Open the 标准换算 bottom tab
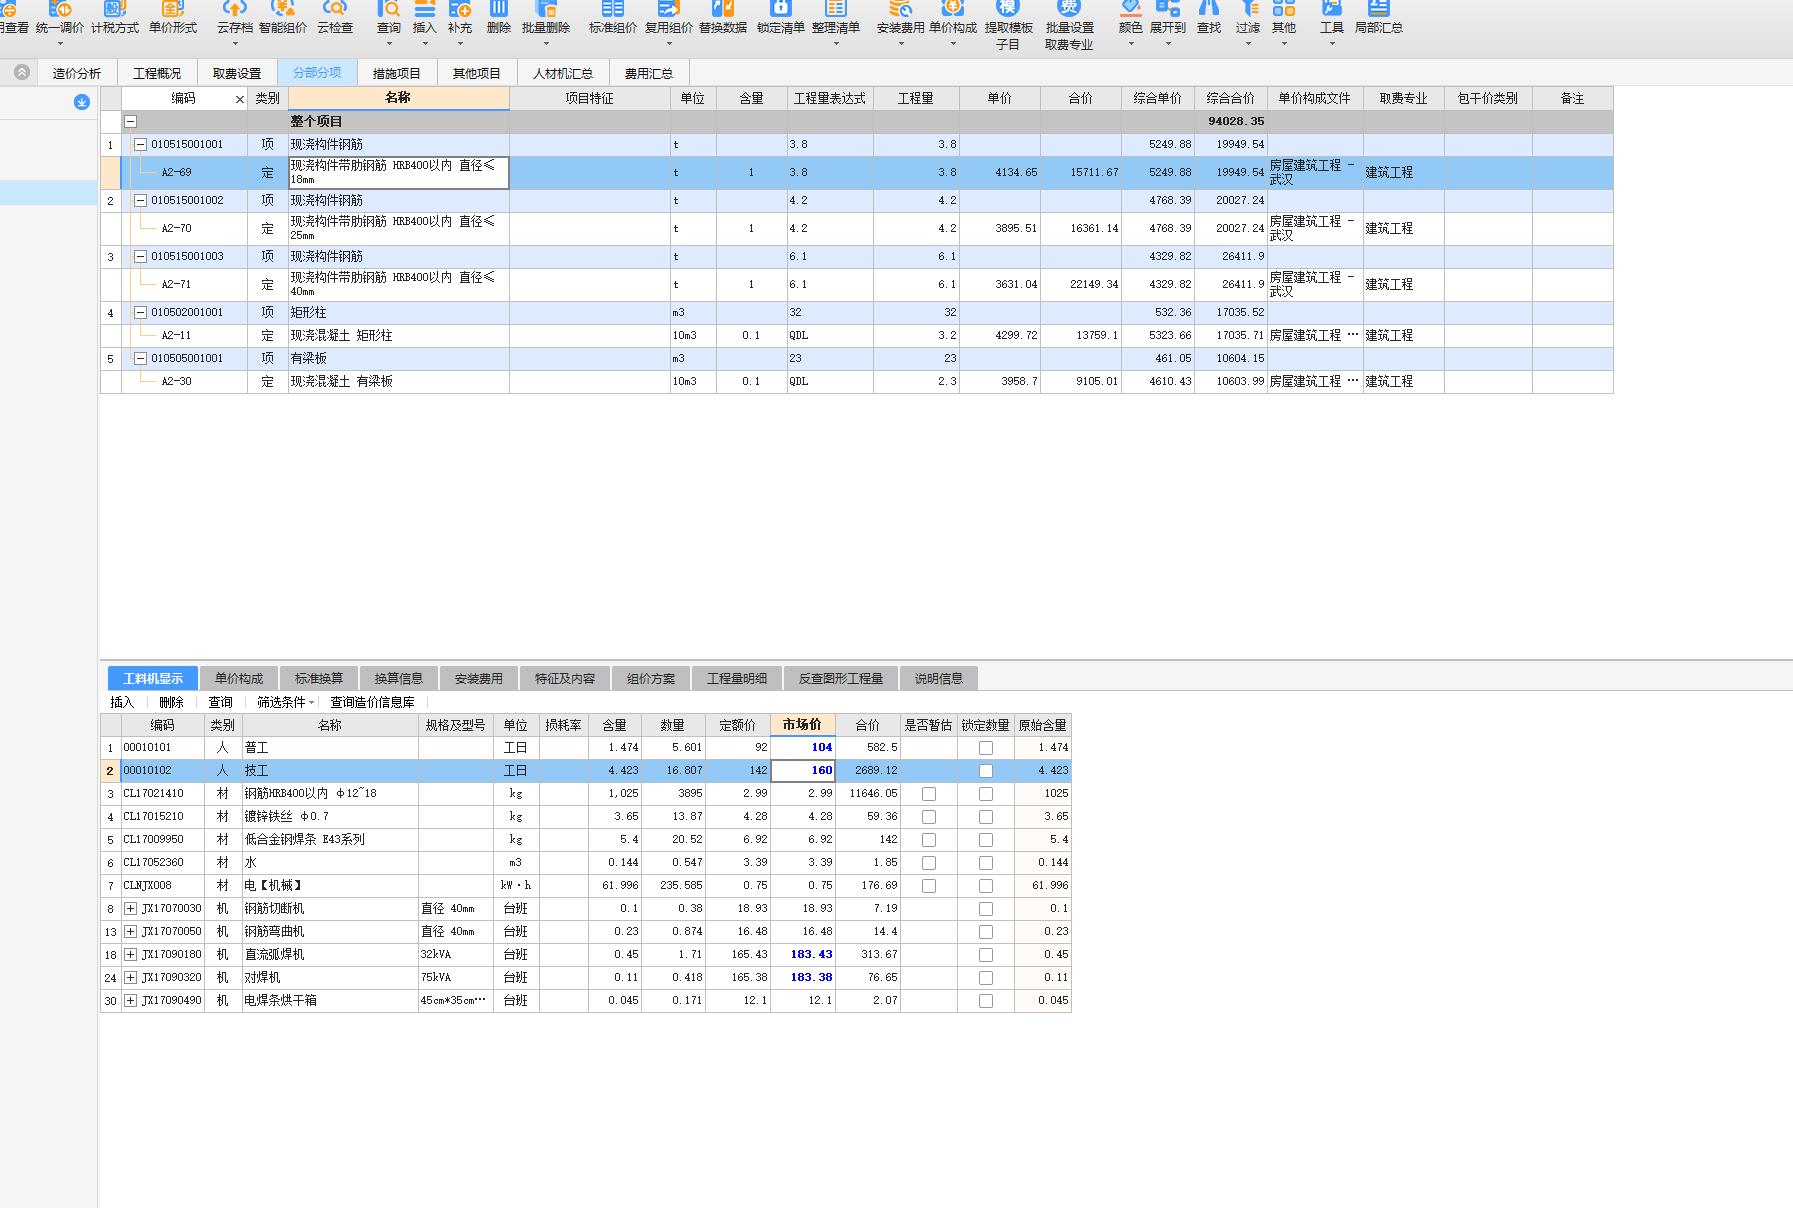 319,678
